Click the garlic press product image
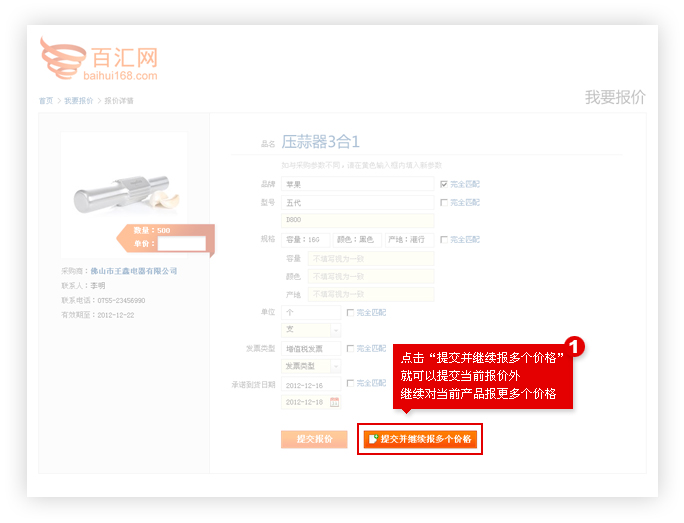The image size is (684, 523). pyautogui.click(x=124, y=190)
